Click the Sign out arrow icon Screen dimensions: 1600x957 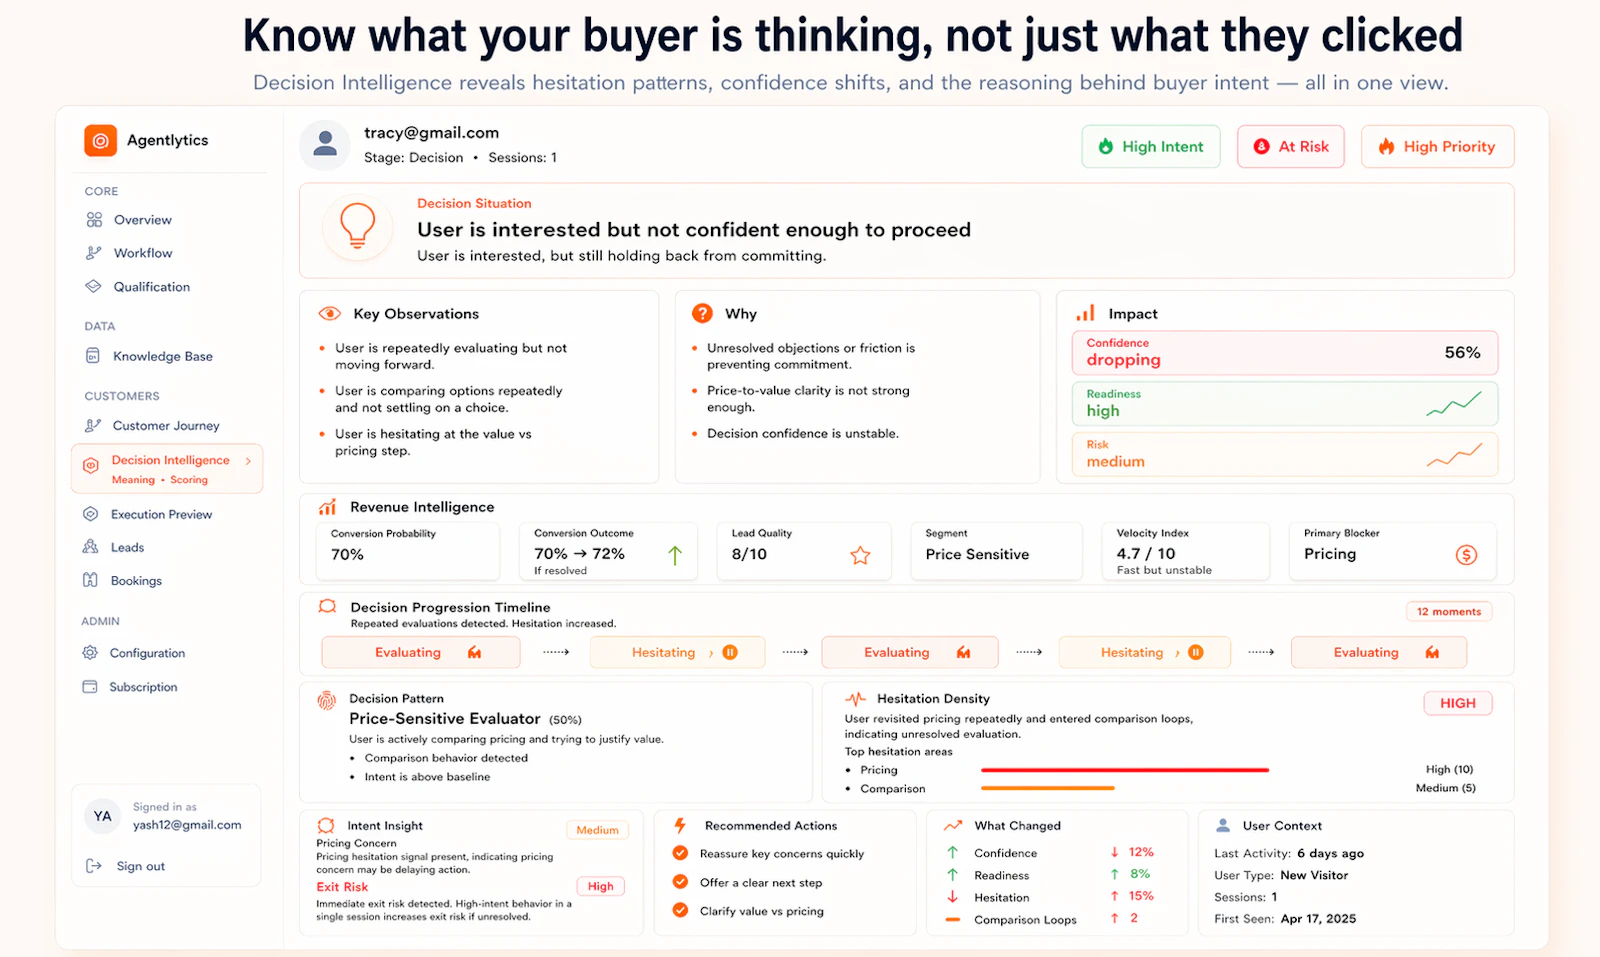click(x=94, y=866)
